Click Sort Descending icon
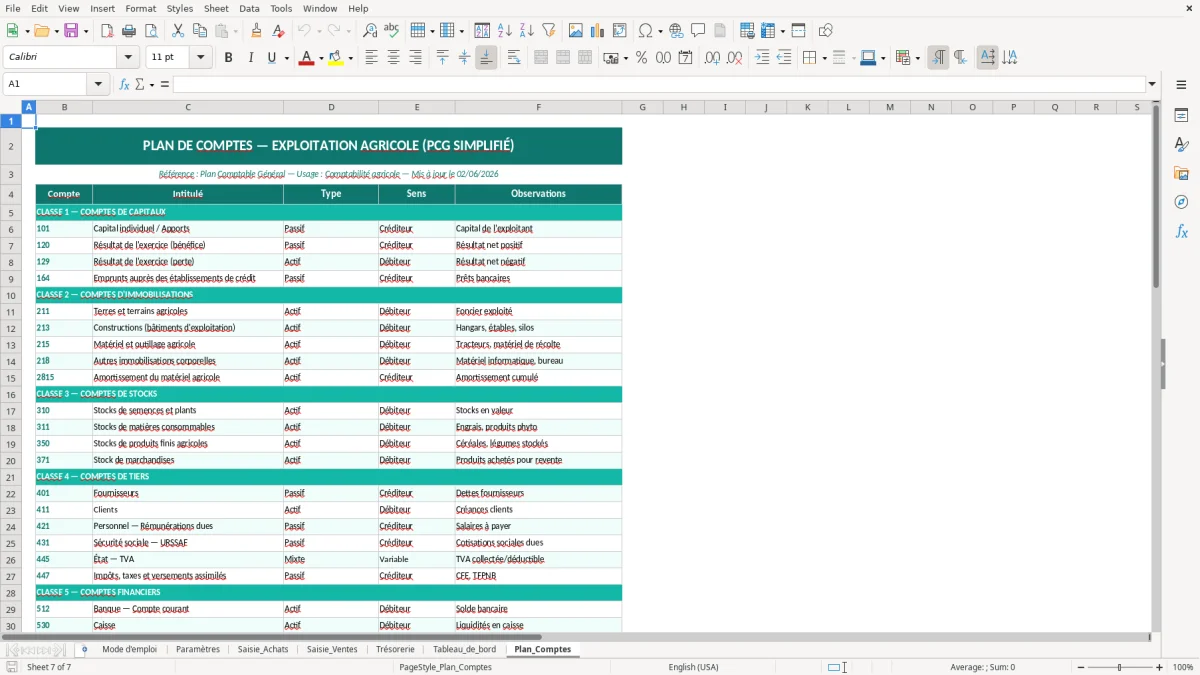The height and width of the screenshot is (675, 1200). 527,31
